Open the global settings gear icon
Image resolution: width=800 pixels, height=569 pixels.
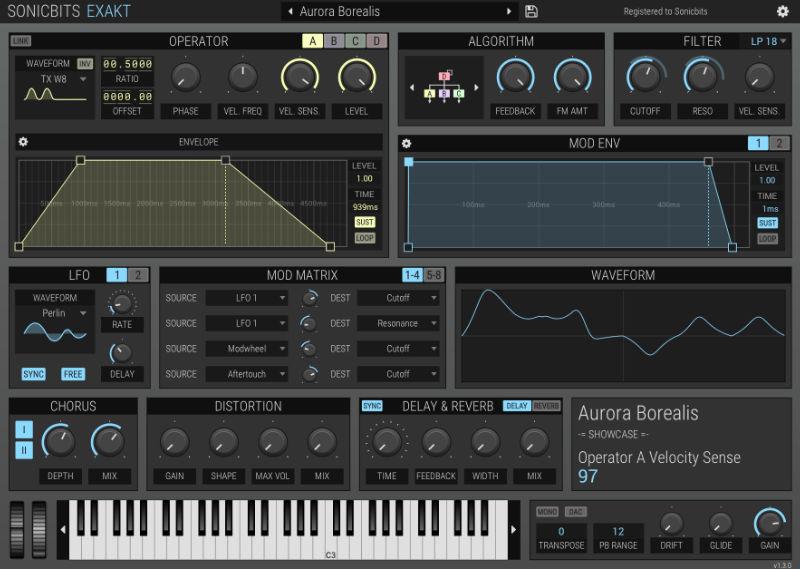(782, 12)
